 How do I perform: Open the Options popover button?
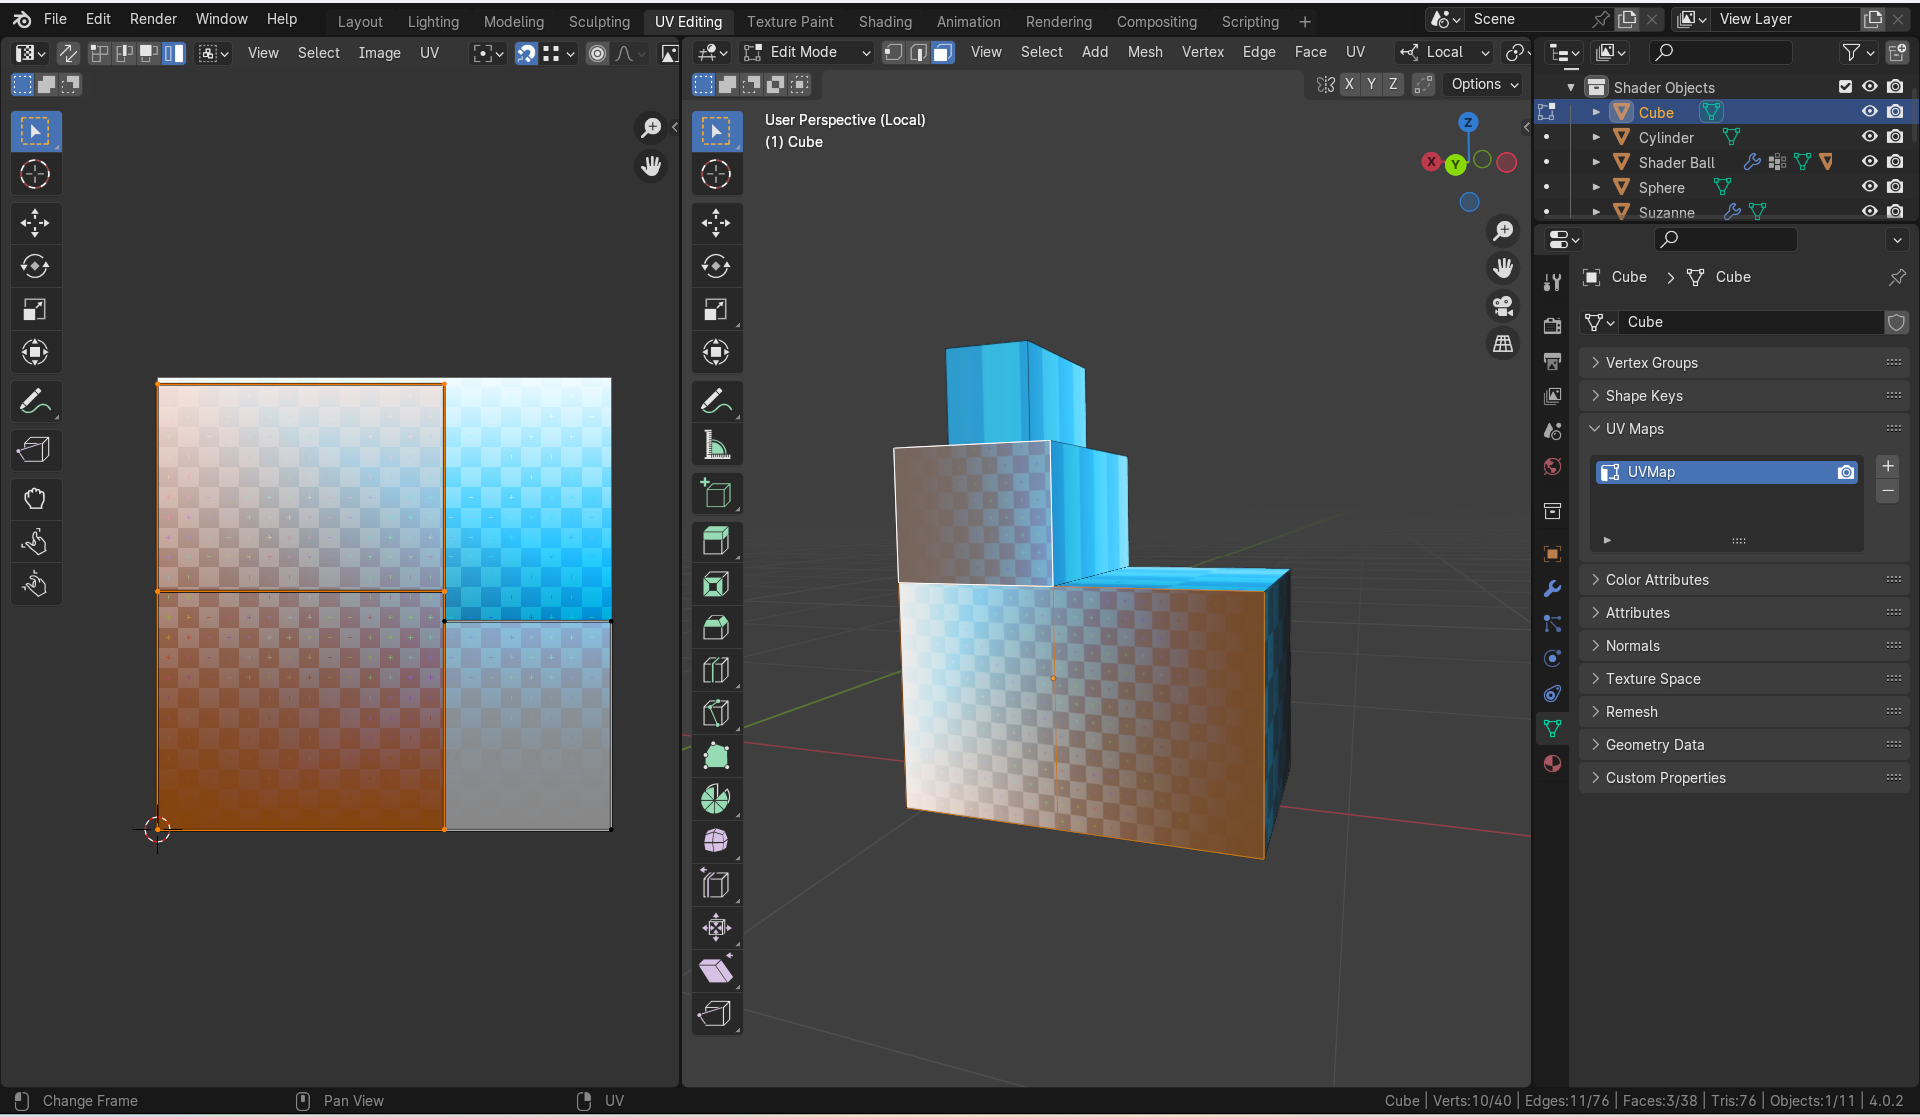pos(1484,84)
